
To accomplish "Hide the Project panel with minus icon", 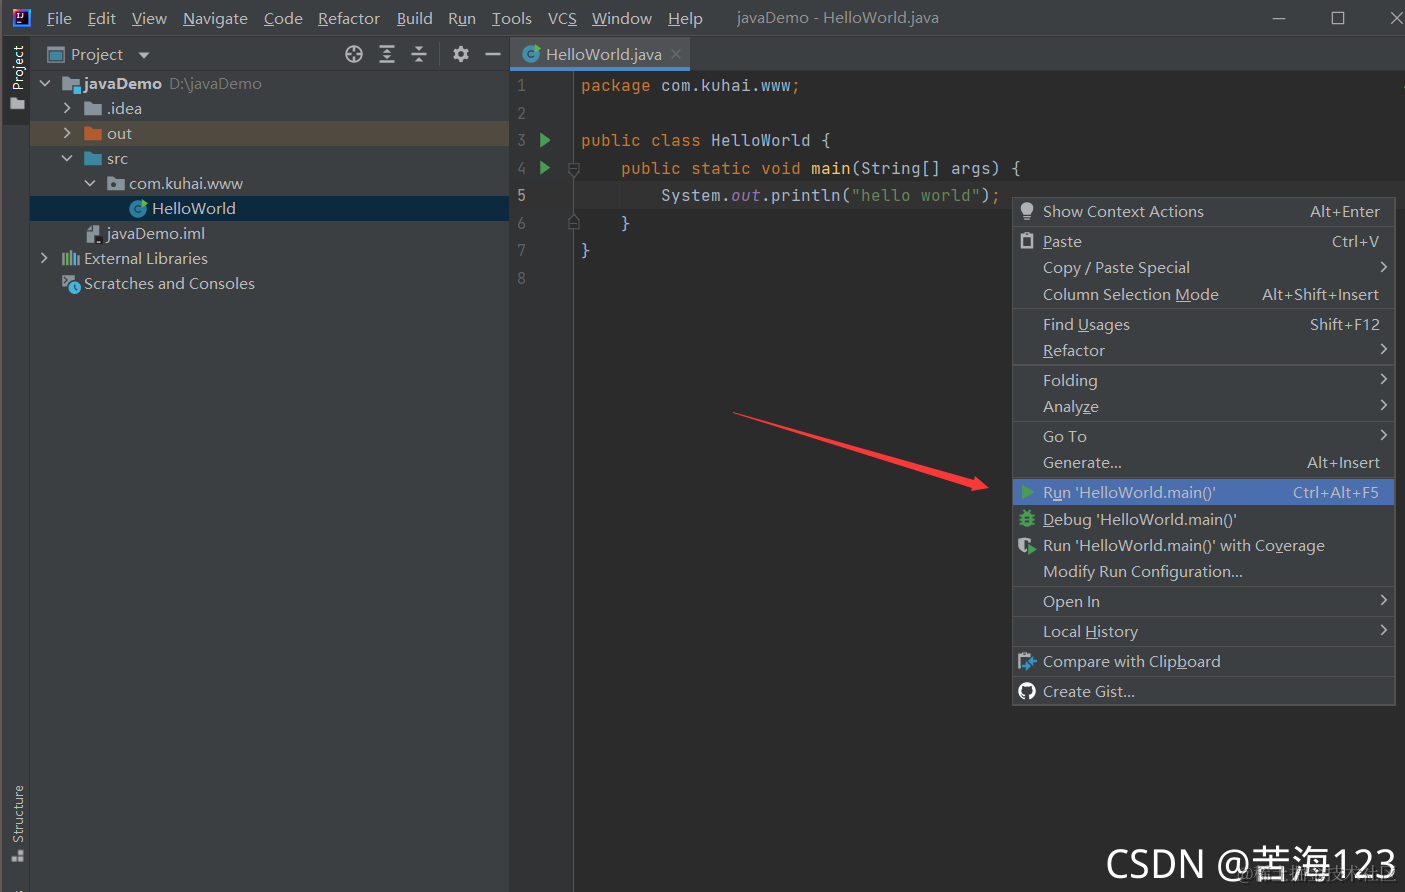I will pos(492,54).
